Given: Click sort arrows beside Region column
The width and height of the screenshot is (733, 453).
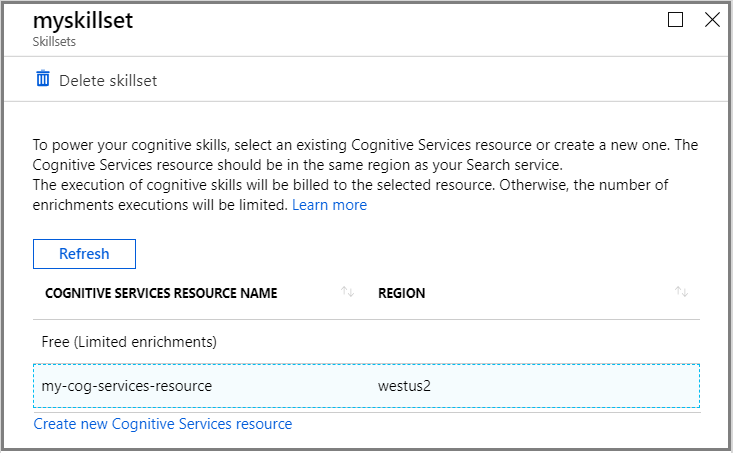Looking at the screenshot, I should point(681,292).
